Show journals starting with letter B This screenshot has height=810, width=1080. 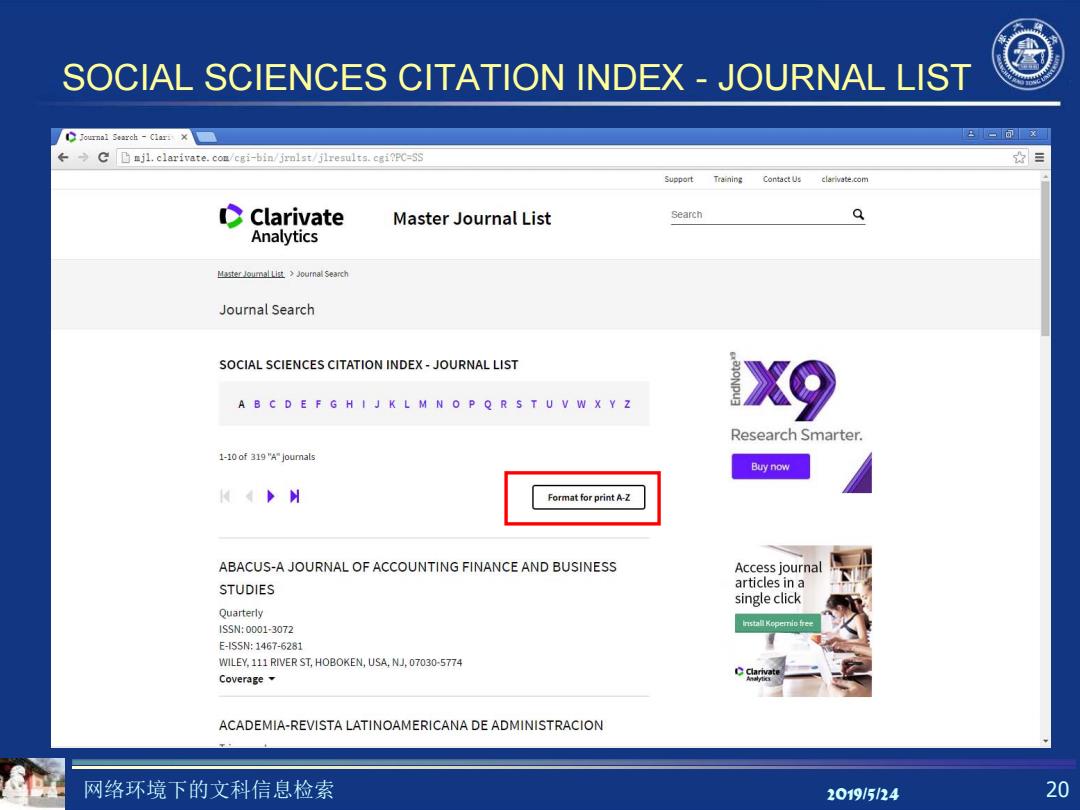coord(257,404)
